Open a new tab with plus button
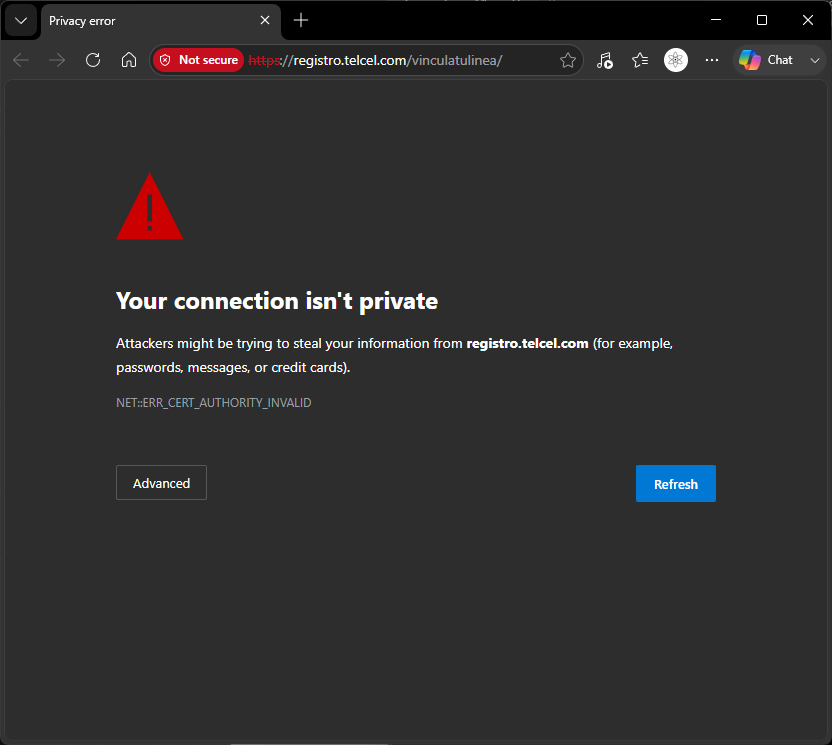The height and width of the screenshot is (745, 832). [301, 20]
